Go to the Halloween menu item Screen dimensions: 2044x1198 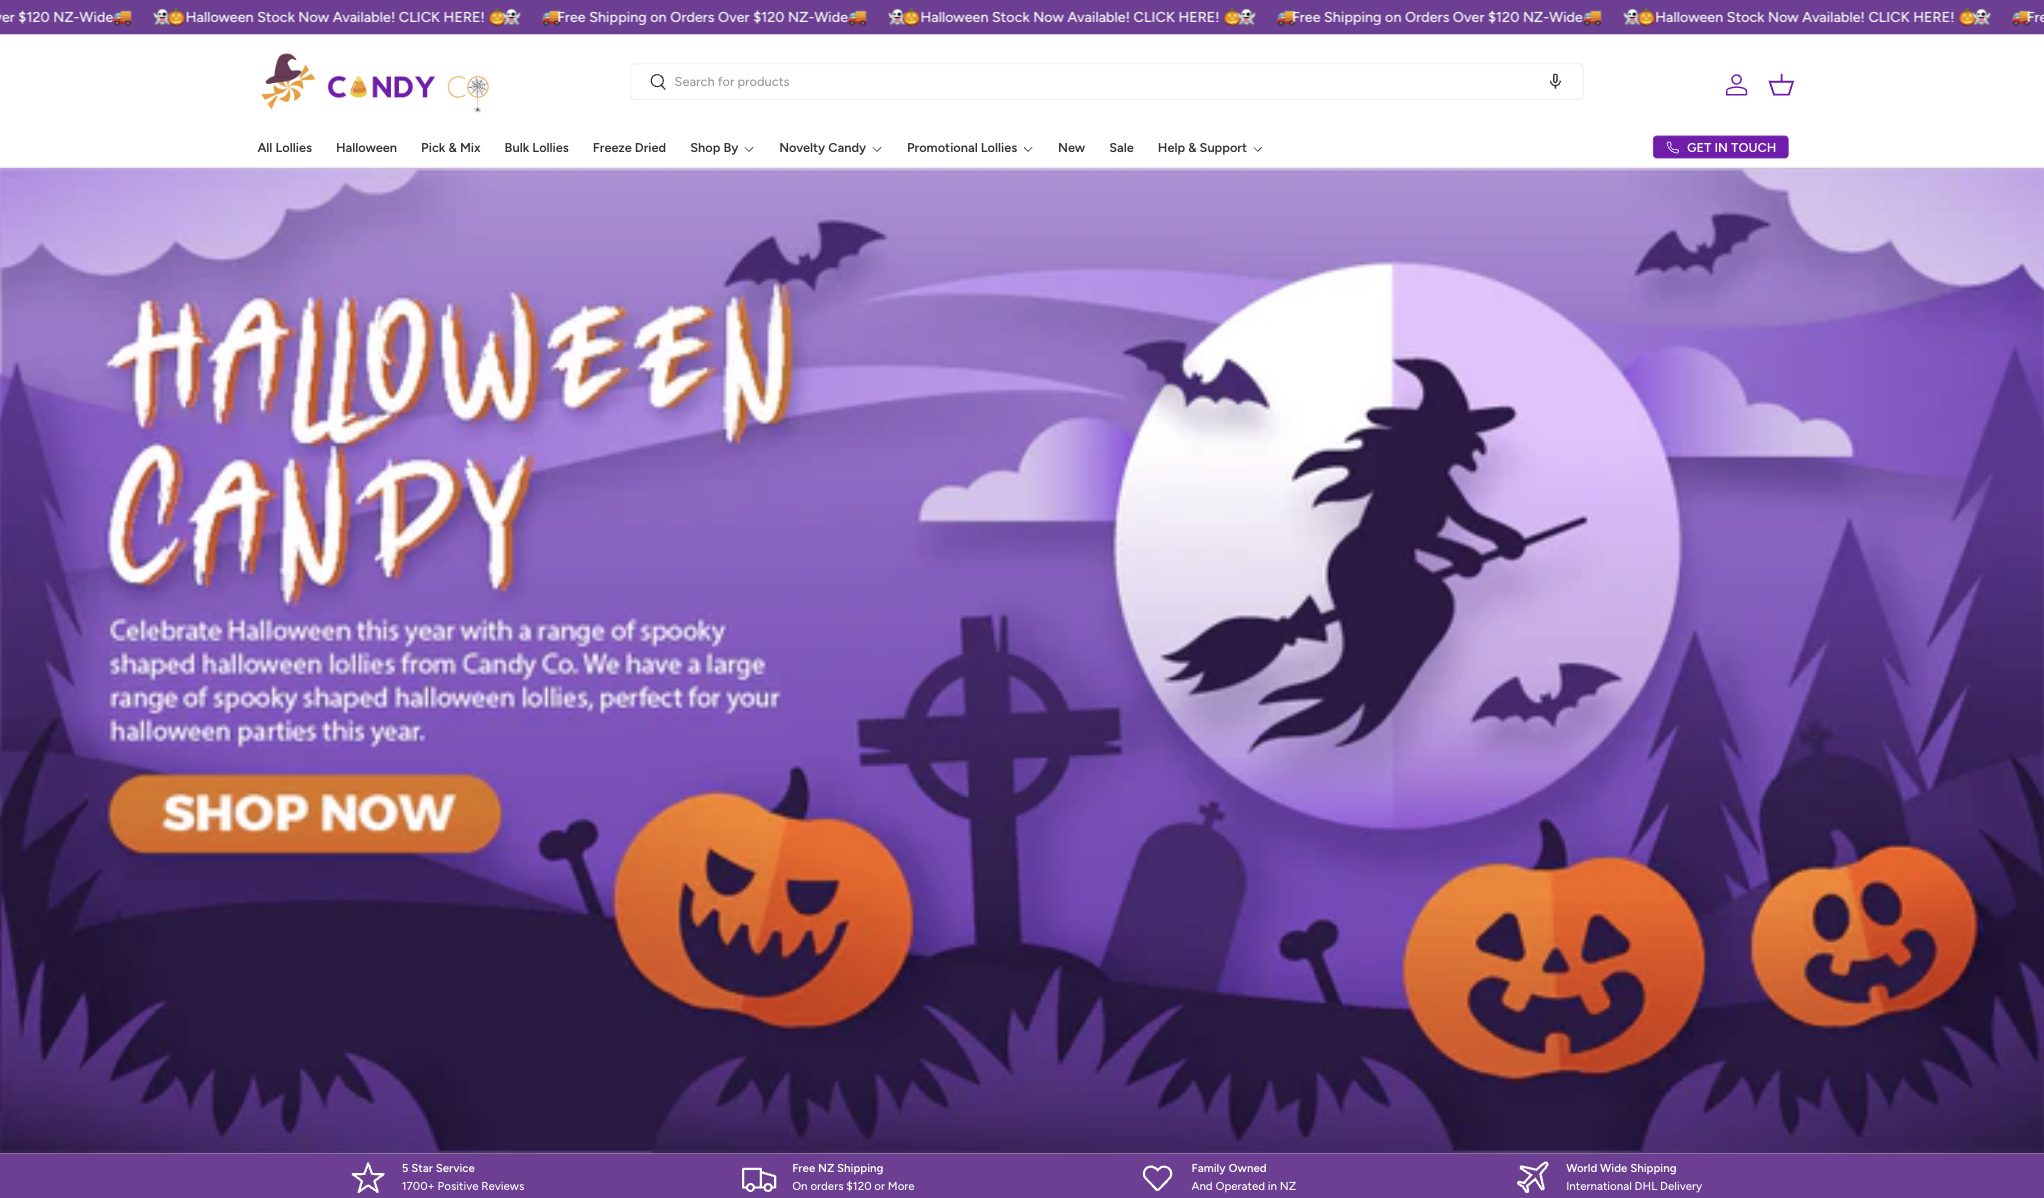coord(366,148)
